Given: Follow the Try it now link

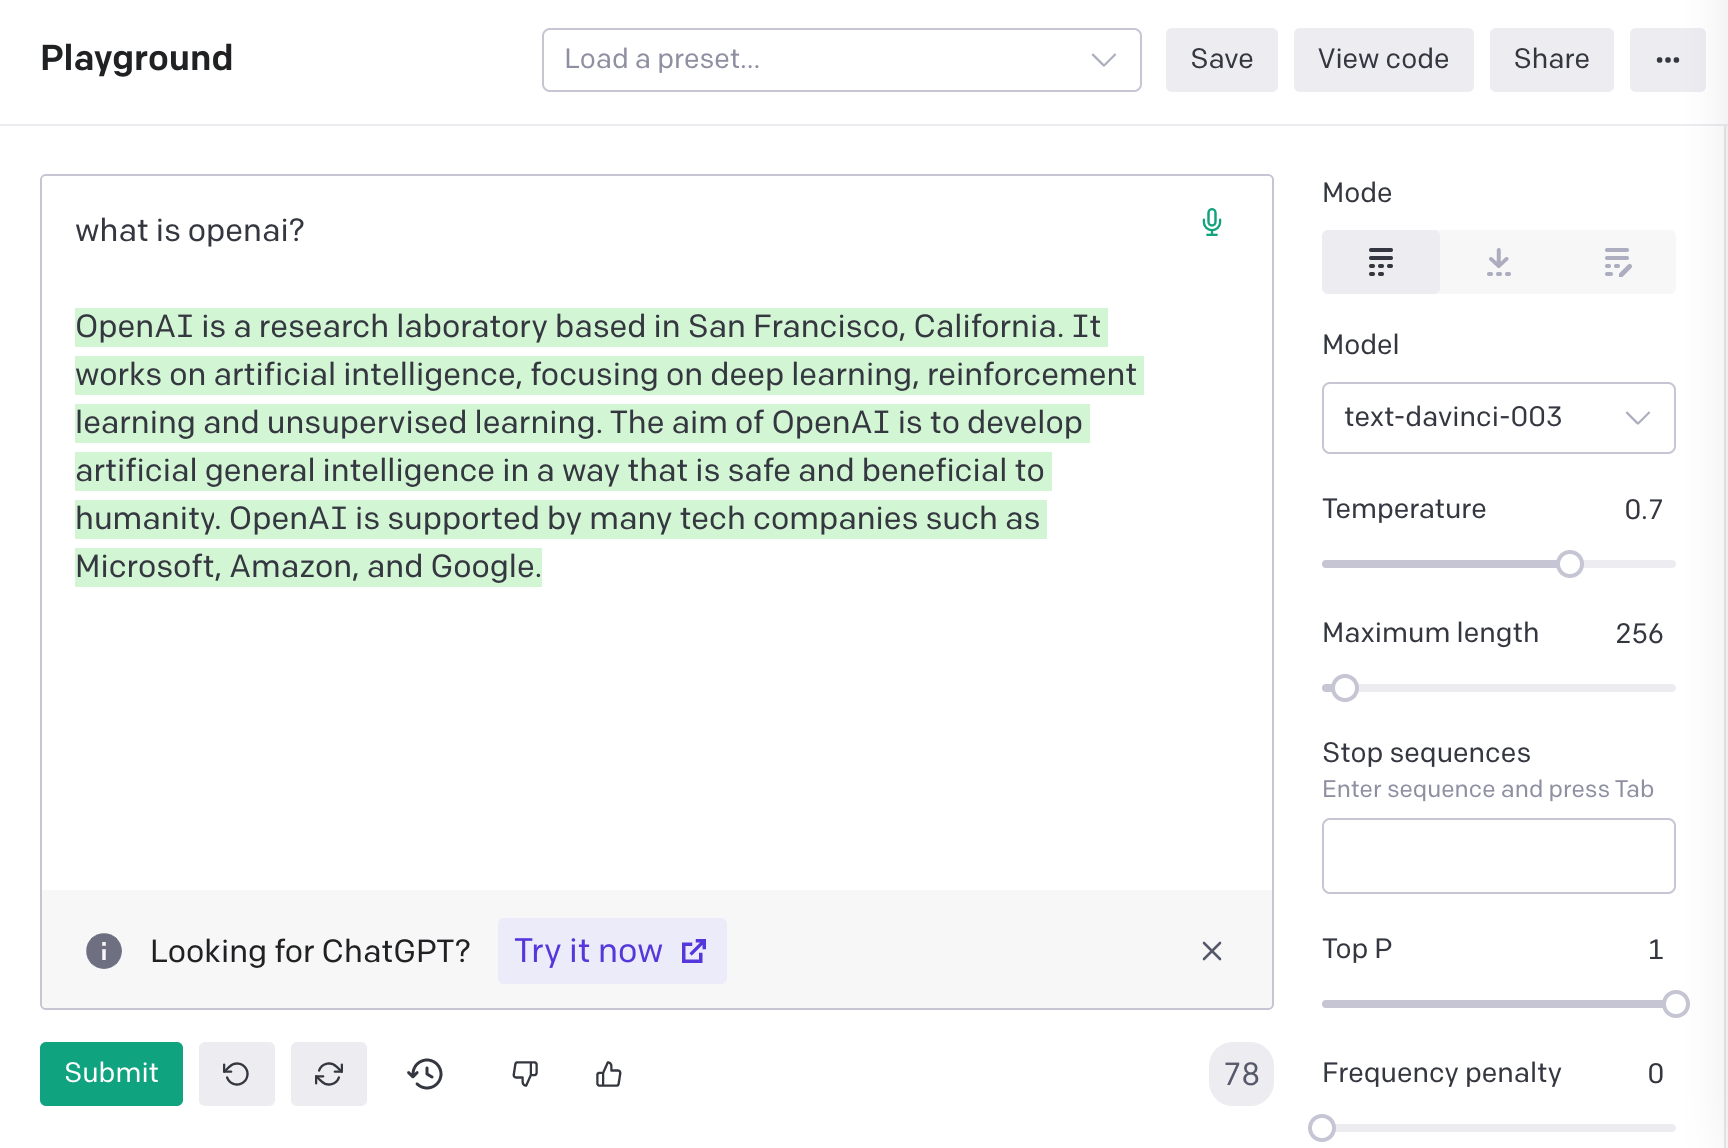Looking at the screenshot, I should (x=611, y=951).
